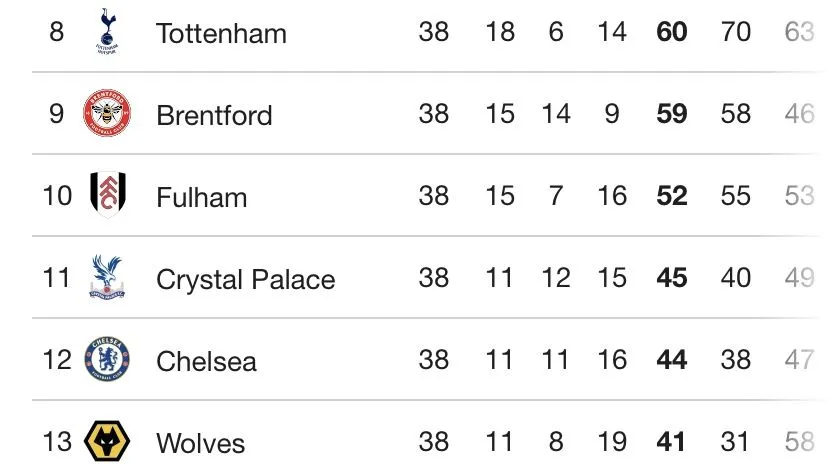Open the Wolves team name link
Viewport: 828px width, 464px height.
coord(200,442)
